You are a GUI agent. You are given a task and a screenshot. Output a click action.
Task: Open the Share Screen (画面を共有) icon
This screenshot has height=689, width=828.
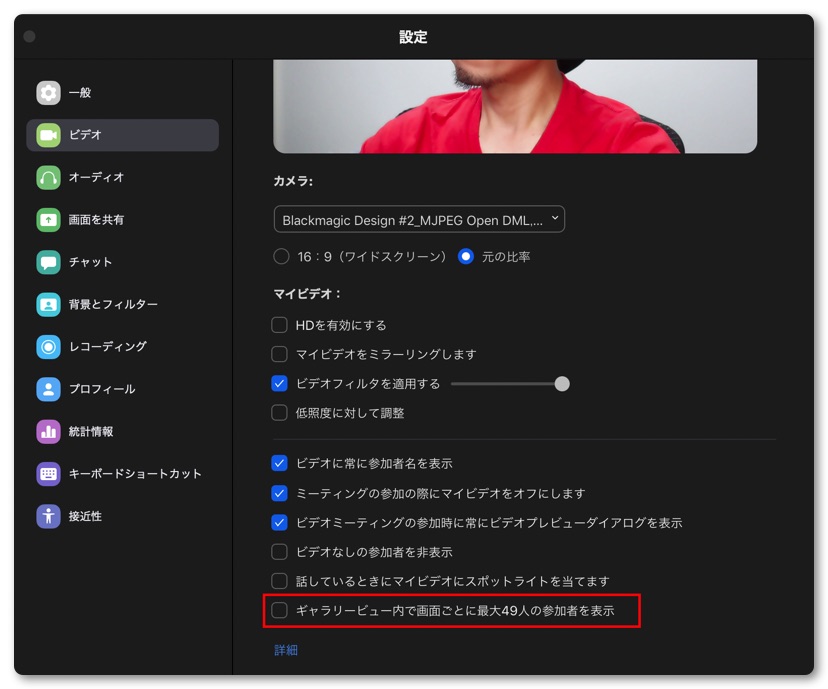(48, 220)
